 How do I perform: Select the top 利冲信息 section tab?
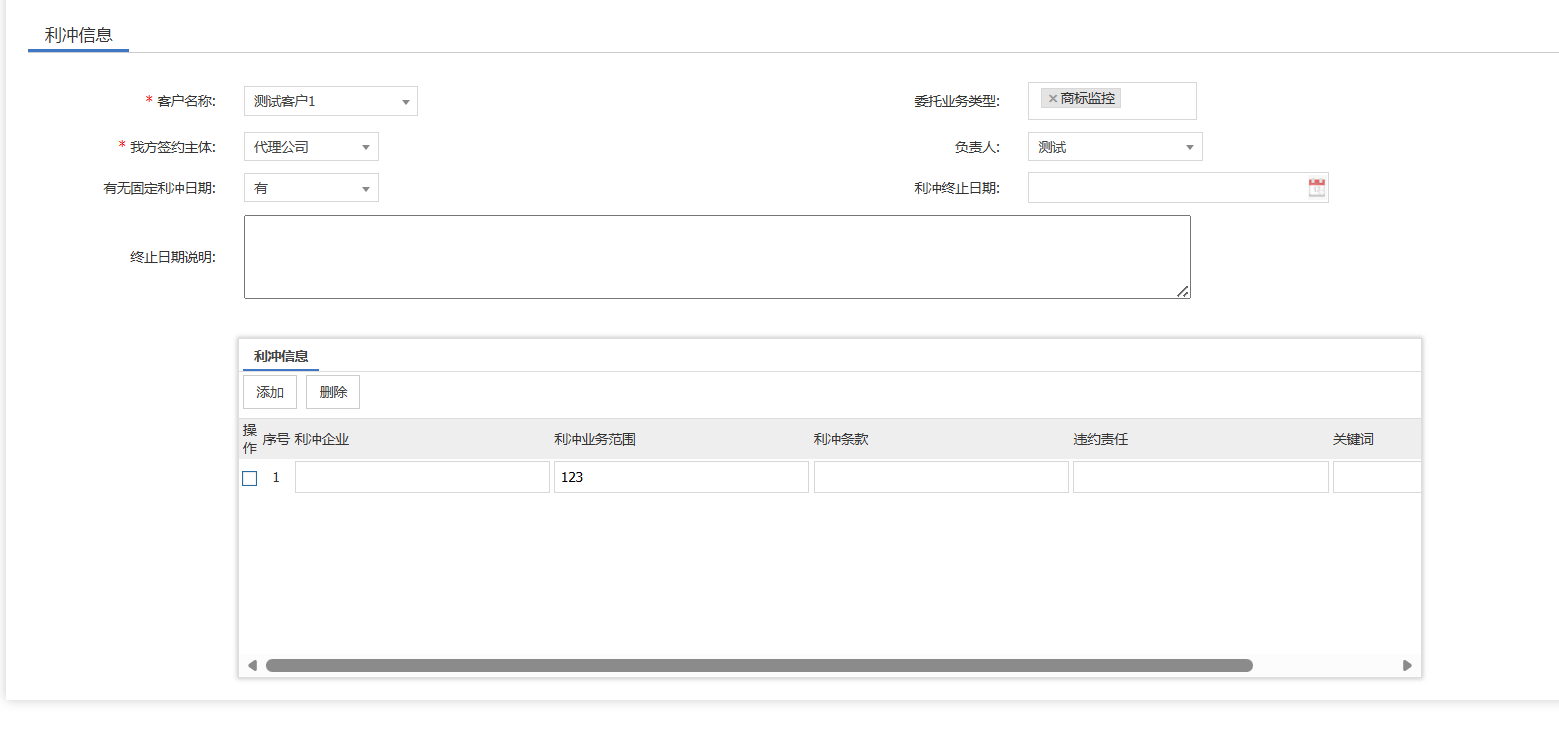click(79, 35)
